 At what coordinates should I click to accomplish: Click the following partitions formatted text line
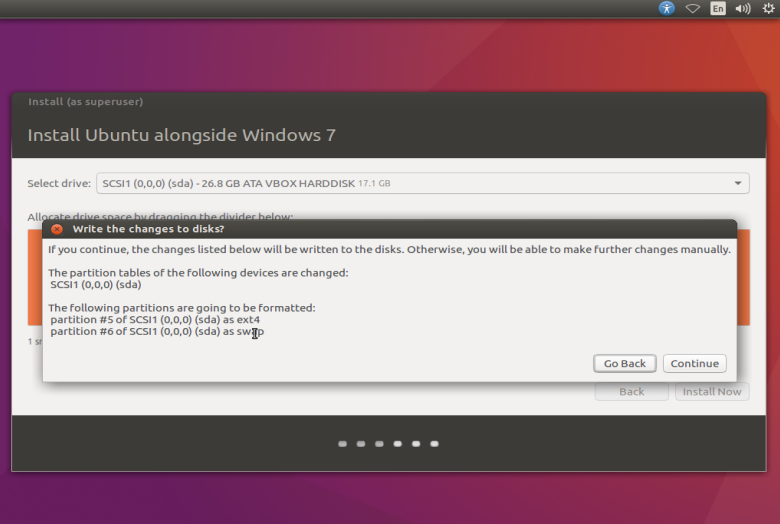click(182, 308)
